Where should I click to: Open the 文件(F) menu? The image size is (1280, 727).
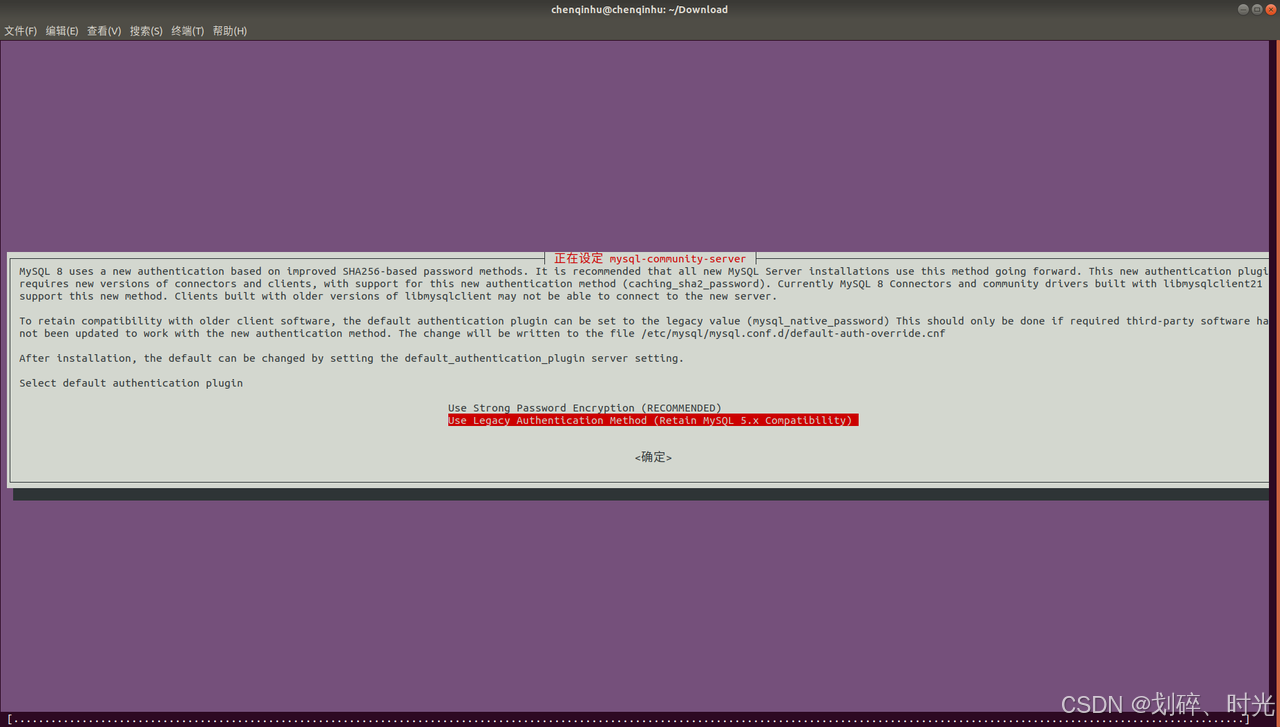point(20,31)
